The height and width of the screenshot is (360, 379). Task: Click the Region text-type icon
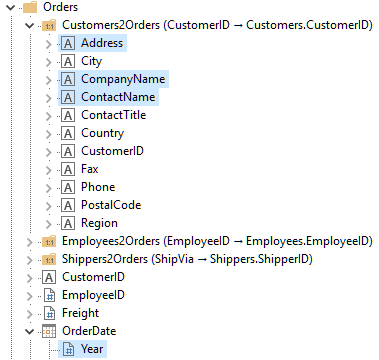68,223
